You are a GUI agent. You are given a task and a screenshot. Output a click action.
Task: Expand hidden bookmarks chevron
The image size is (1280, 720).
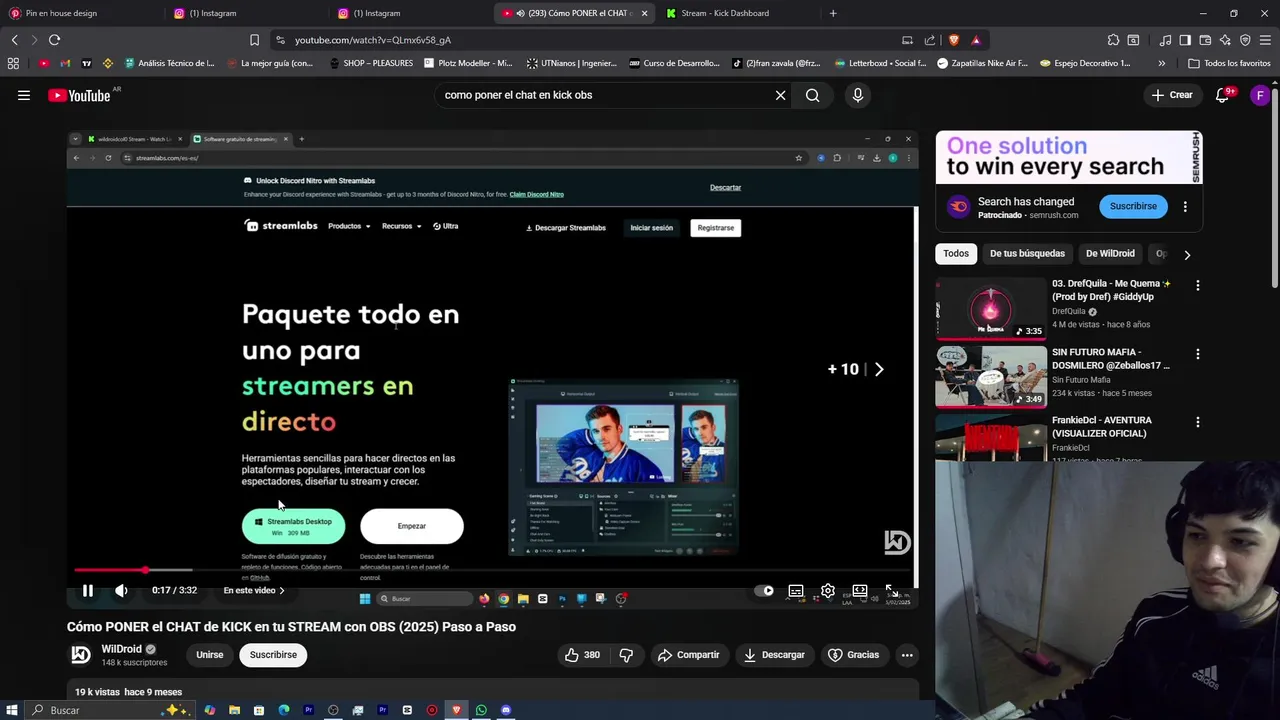point(1161,63)
